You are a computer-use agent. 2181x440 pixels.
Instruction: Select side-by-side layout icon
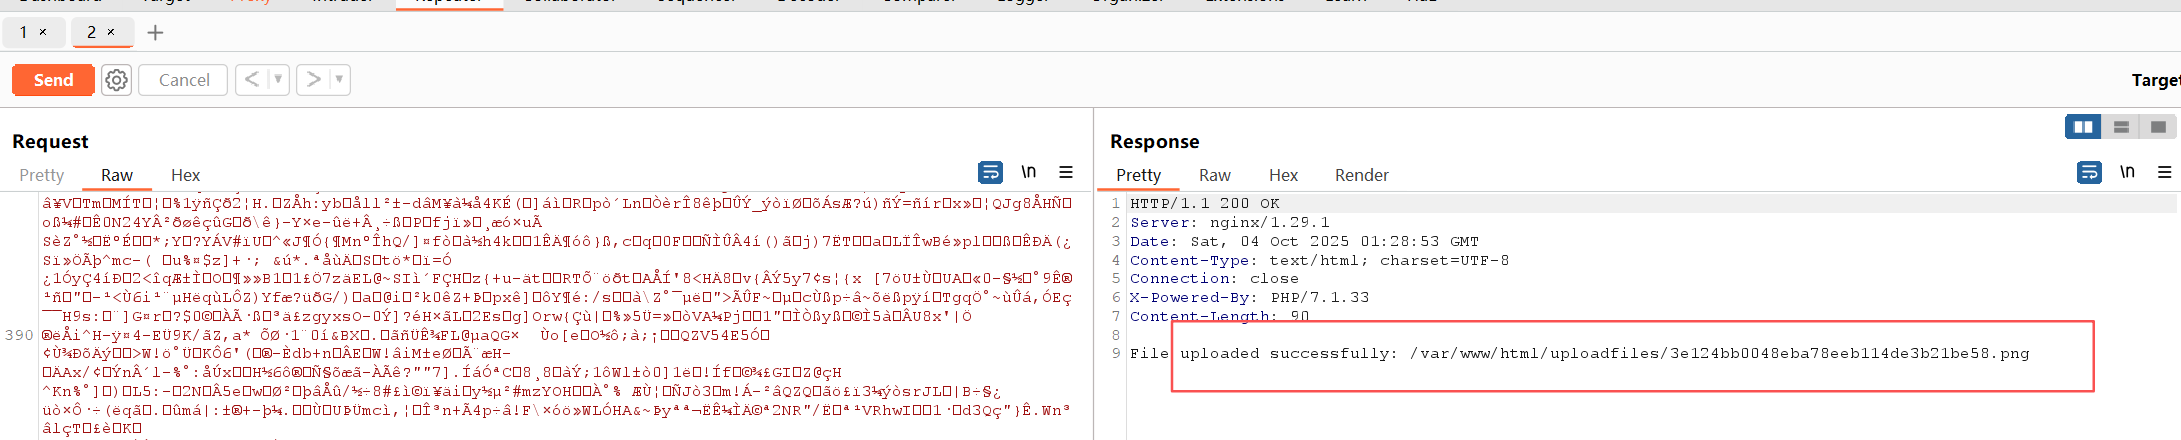(x=2083, y=127)
